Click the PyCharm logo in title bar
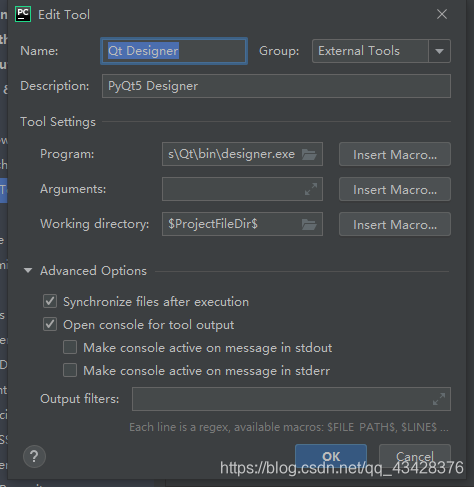The width and height of the screenshot is (474, 487). [23, 14]
